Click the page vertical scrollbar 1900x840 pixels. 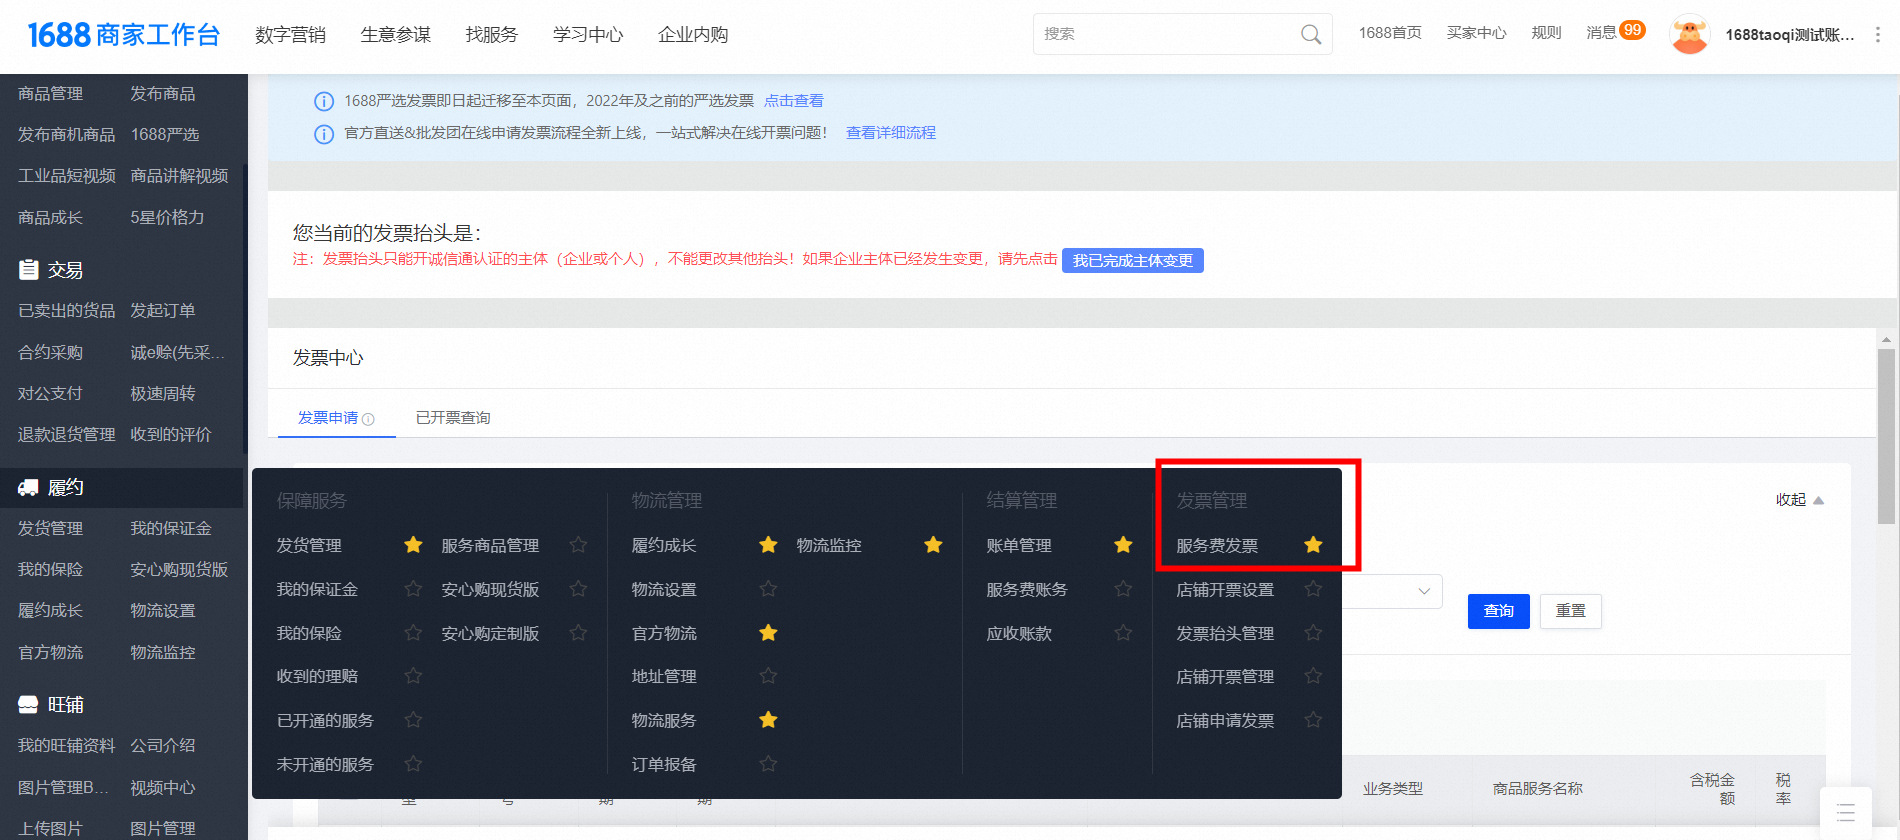pos(1886,436)
